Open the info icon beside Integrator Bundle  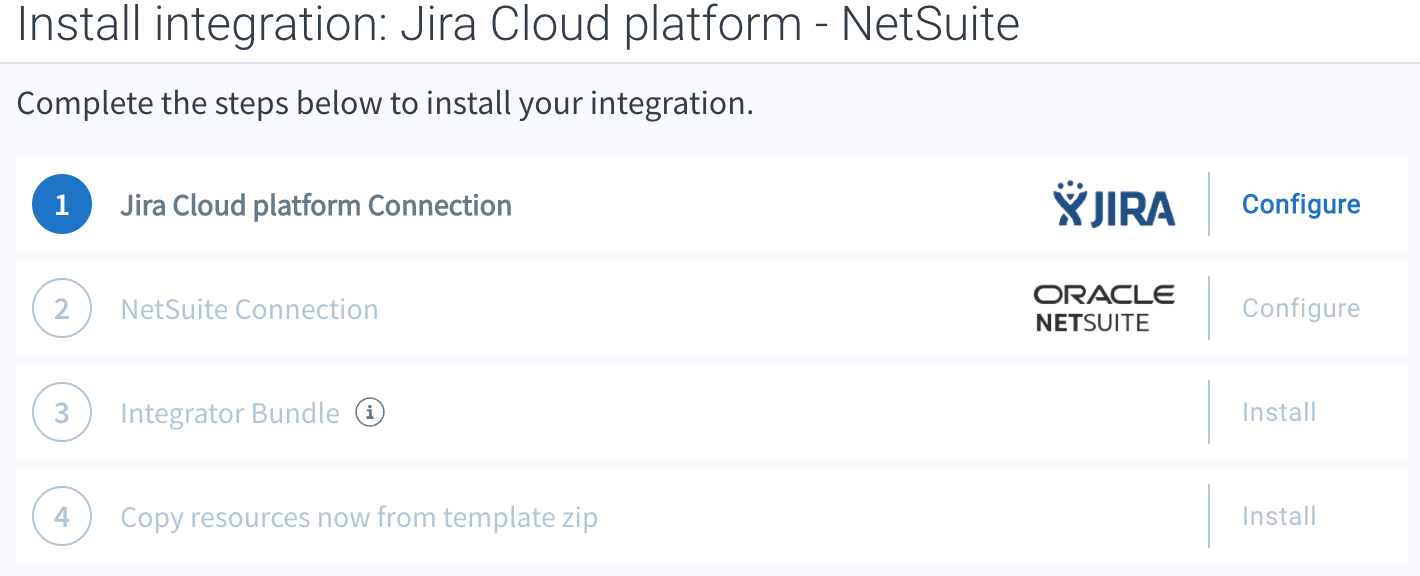coord(370,412)
